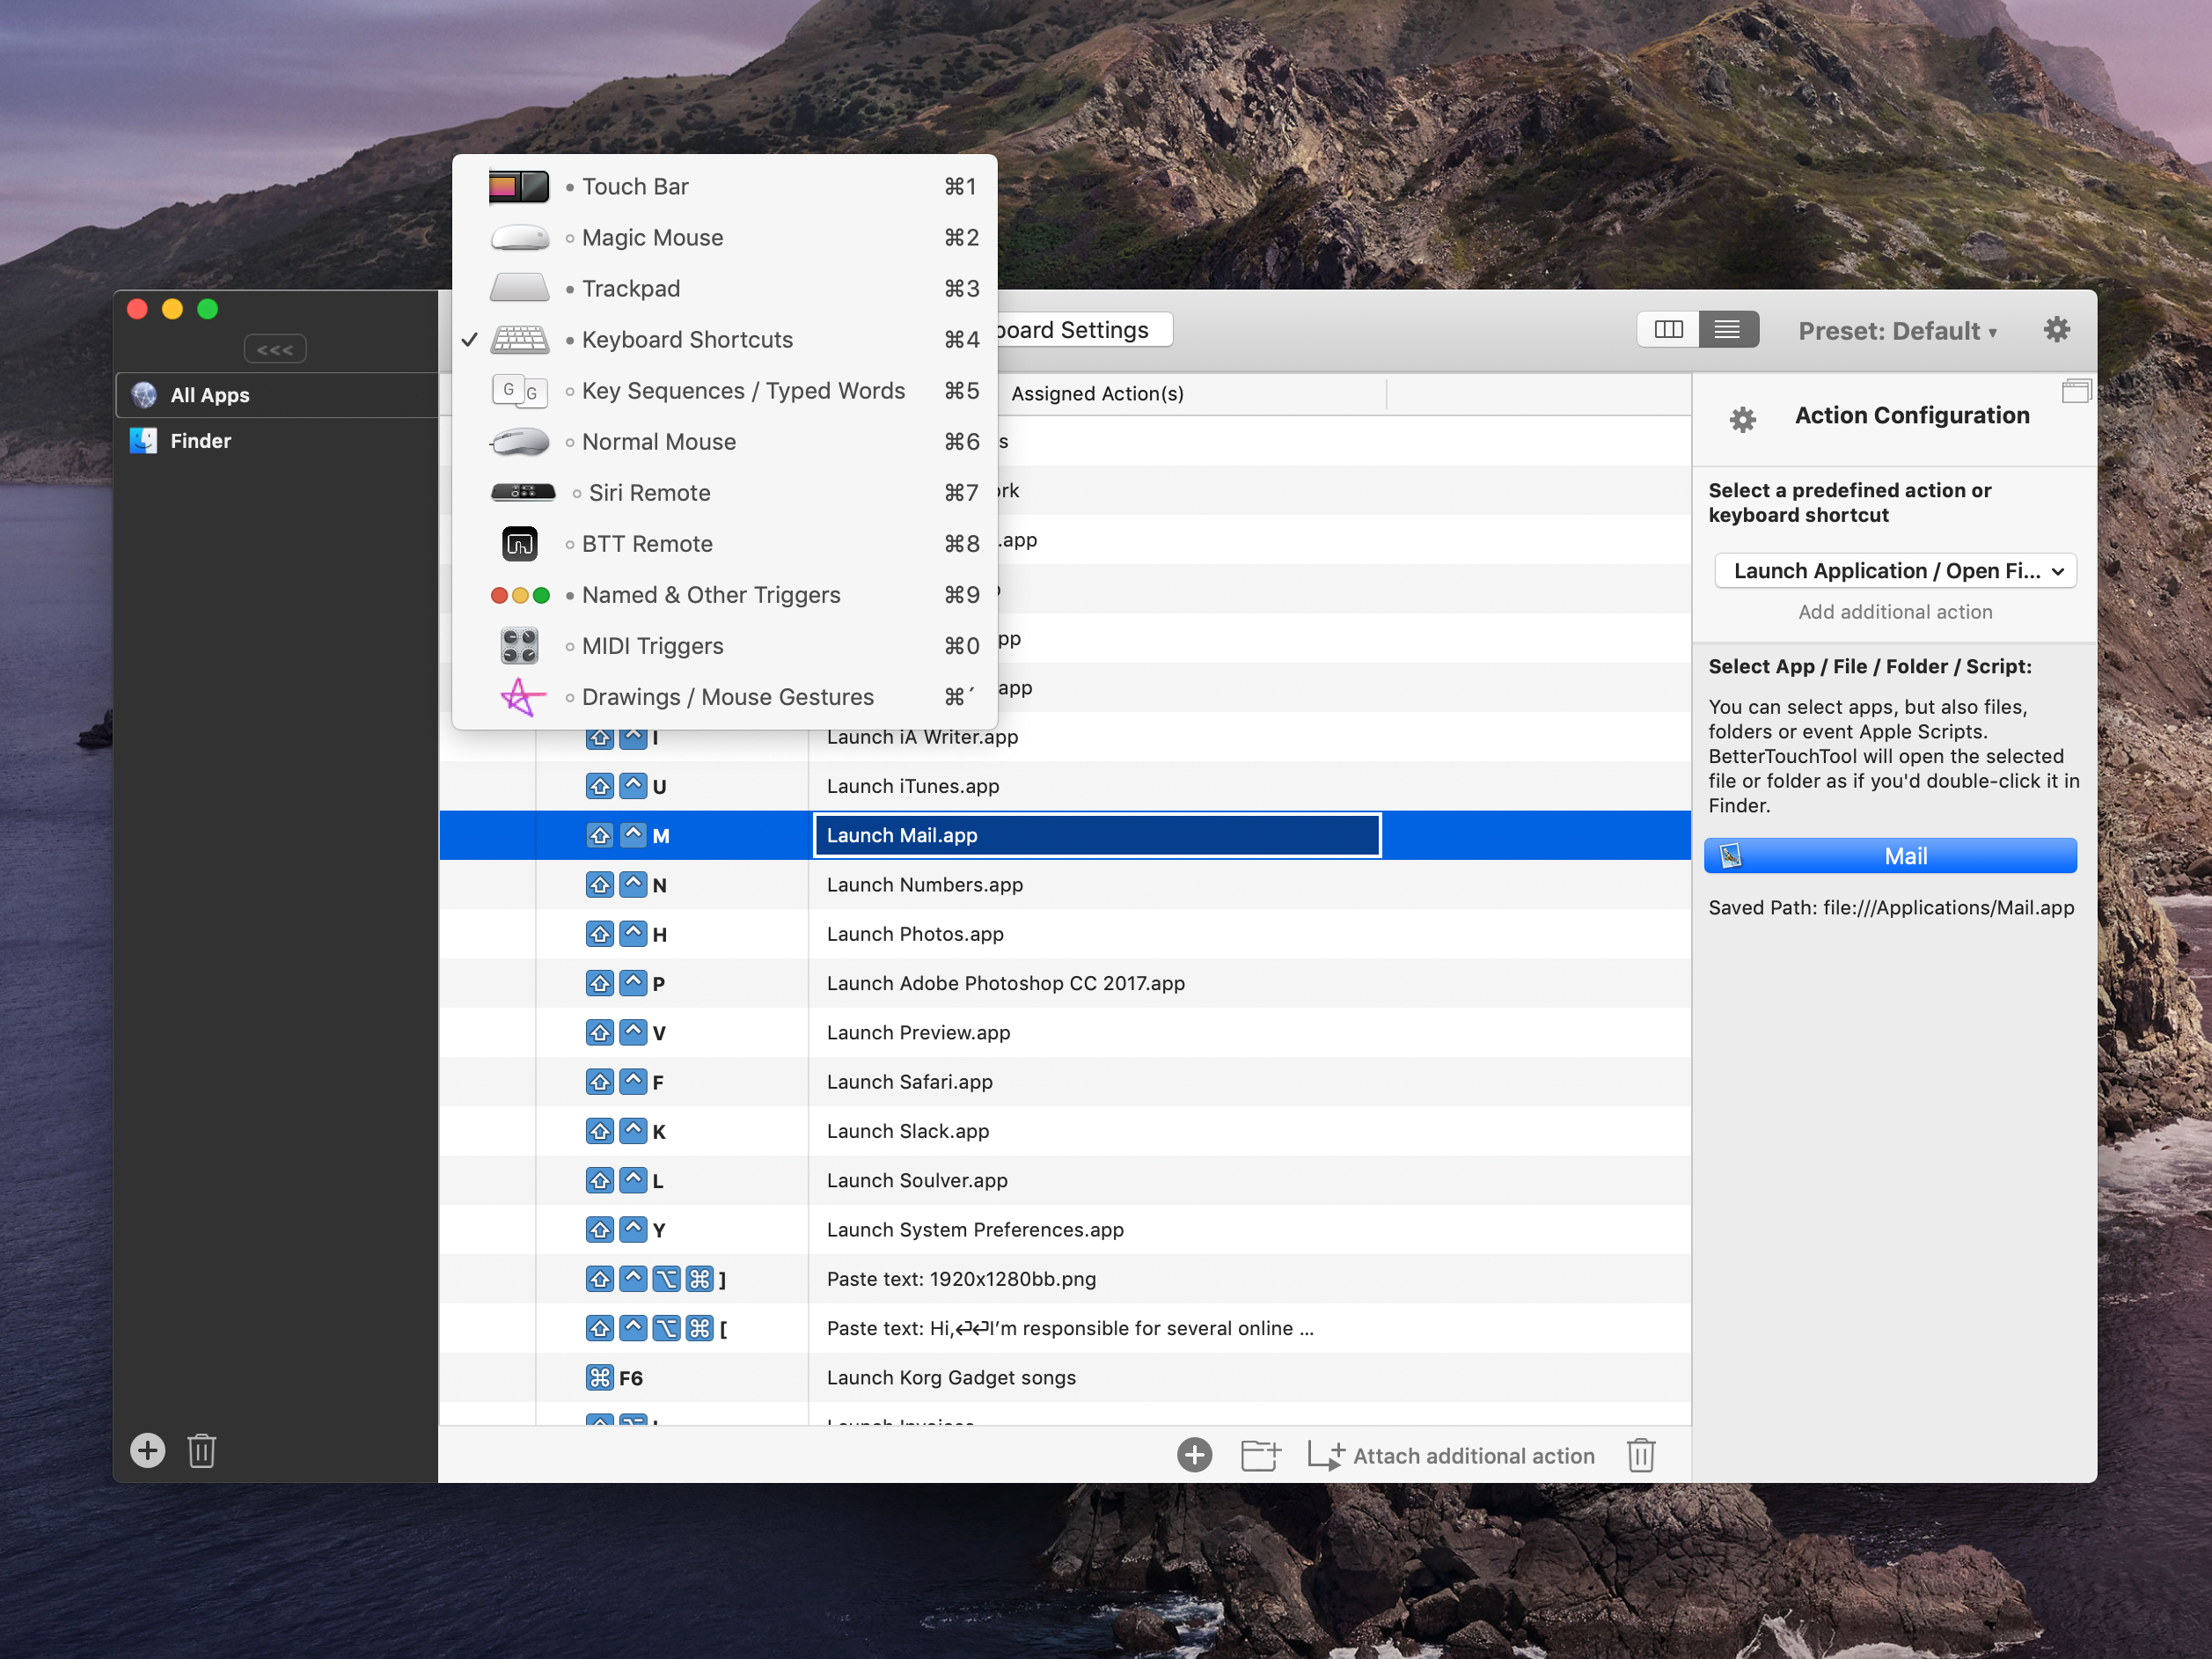2212x1659 pixels.
Task: Select Drawings / Mouse Gestures entry
Action: click(x=724, y=697)
